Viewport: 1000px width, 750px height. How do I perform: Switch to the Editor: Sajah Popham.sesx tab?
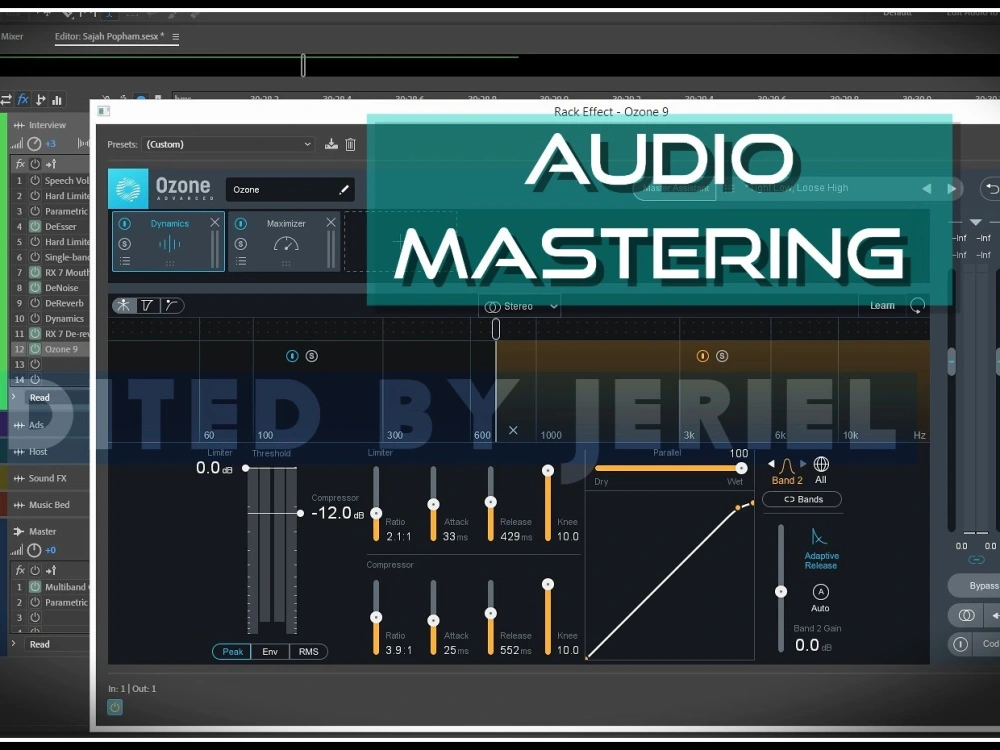pyautogui.click(x=109, y=36)
